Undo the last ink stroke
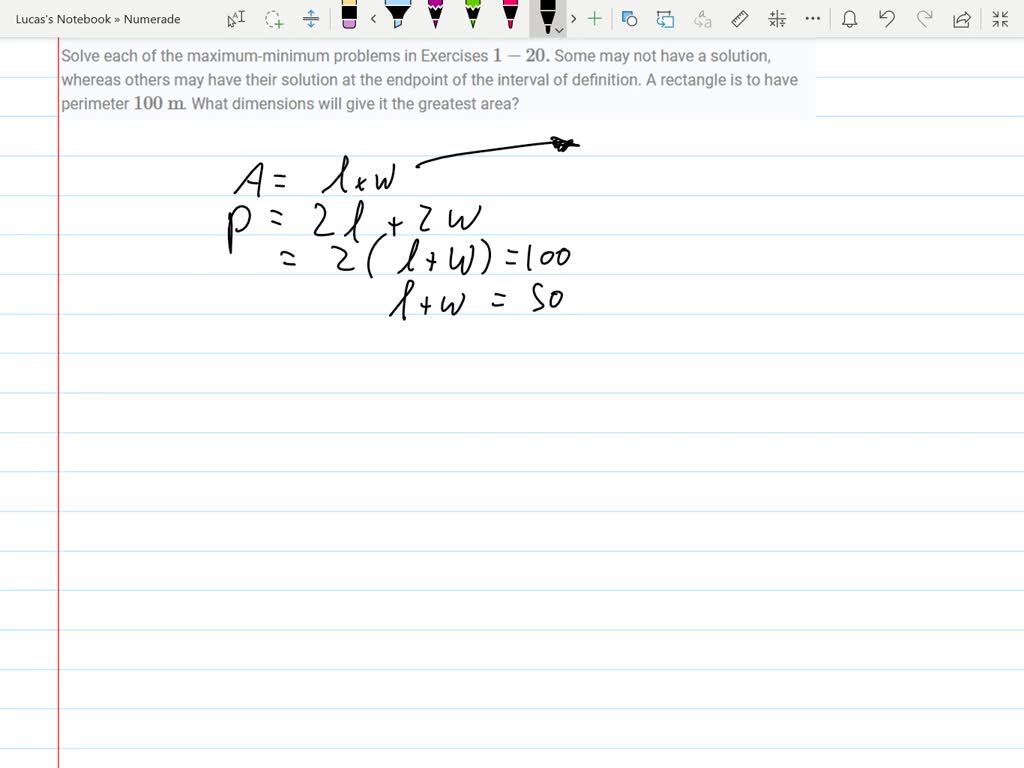1024x768 pixels. [x=886, y=18]
